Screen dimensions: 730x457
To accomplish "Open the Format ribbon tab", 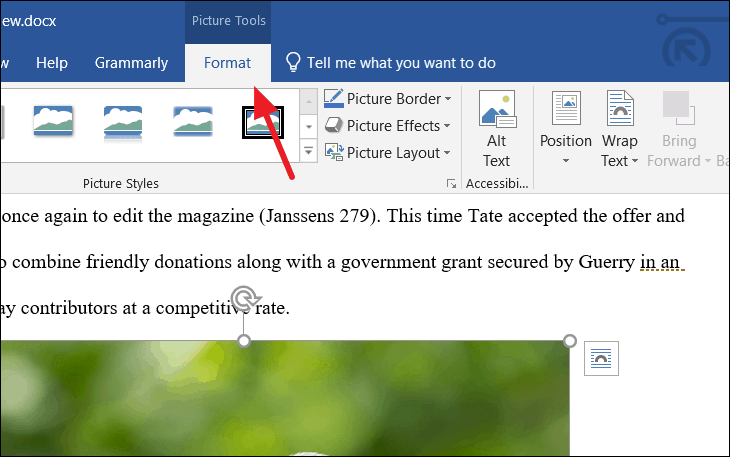I will (227, 63).
